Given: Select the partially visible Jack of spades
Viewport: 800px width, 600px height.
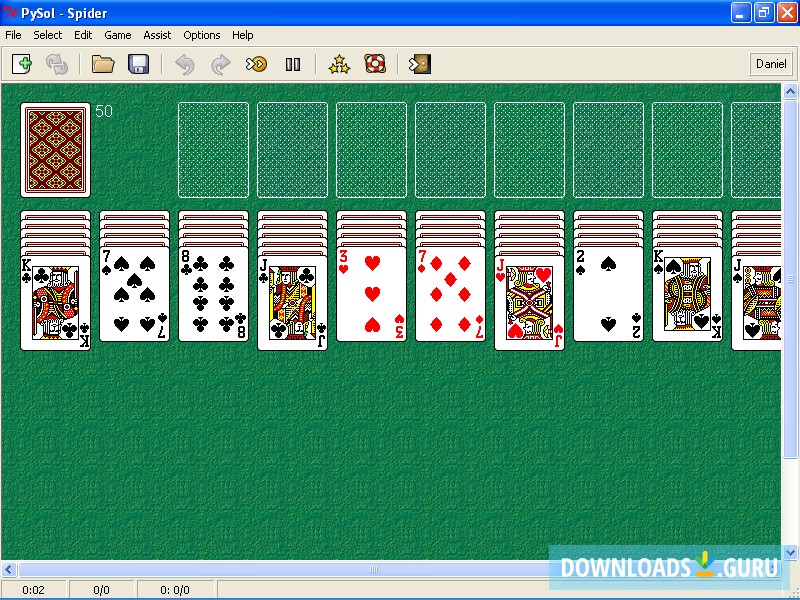Looking at the screenshot, I should tap(757, 303).
